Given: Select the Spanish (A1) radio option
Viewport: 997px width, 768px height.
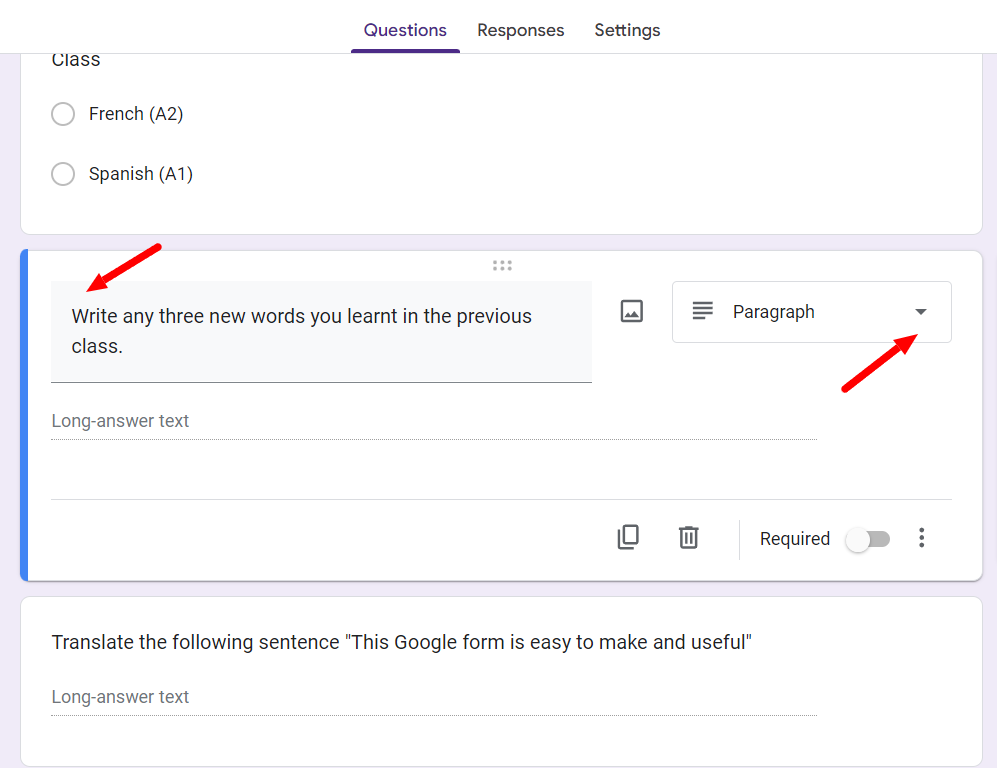Looking at the screenshot, I should point(63,174).
